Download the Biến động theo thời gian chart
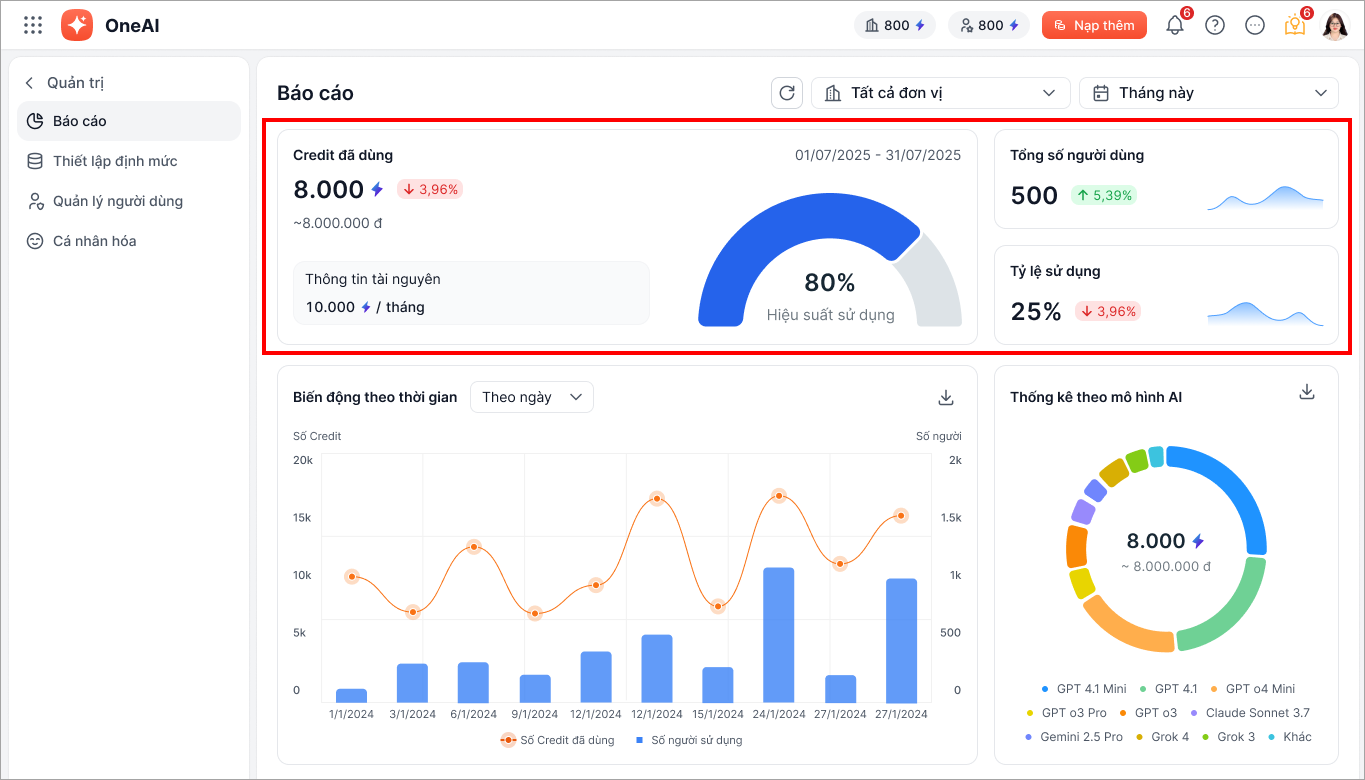 click(946, 398)
